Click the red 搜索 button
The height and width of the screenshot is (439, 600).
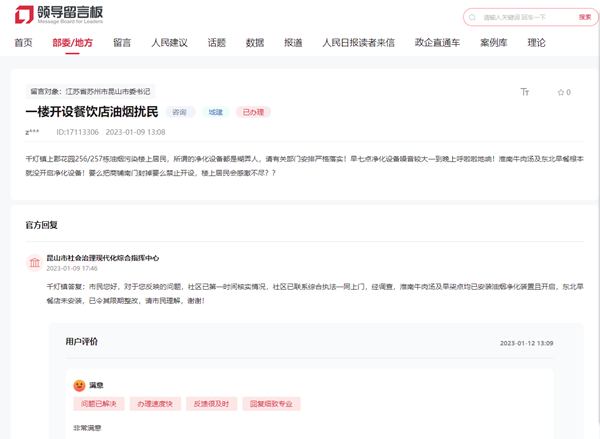point(585,17)
